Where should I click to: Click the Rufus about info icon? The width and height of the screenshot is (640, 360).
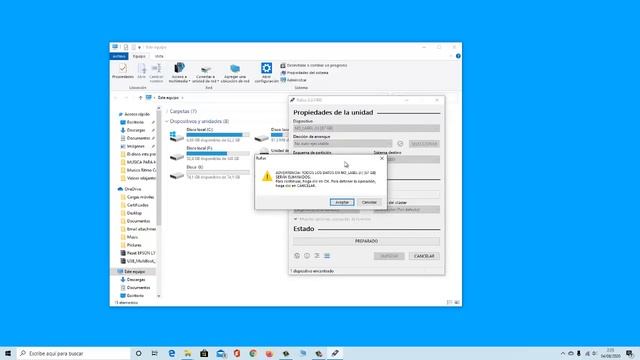[x=307, y=256]
